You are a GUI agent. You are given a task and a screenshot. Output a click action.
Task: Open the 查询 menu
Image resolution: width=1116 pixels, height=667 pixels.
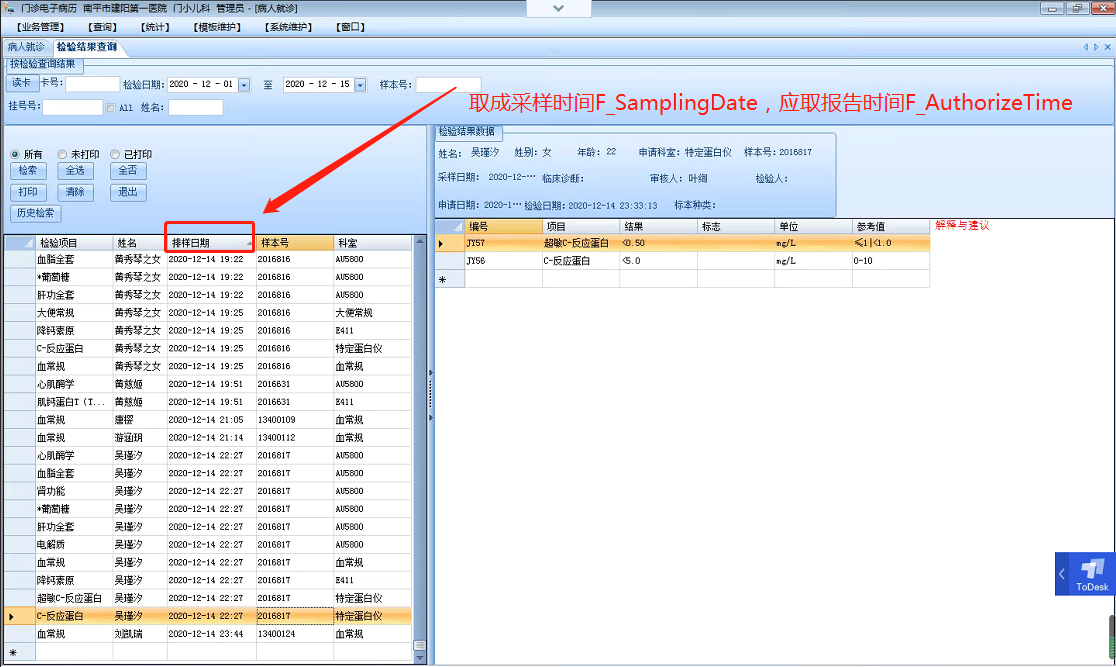pos(102,27)
